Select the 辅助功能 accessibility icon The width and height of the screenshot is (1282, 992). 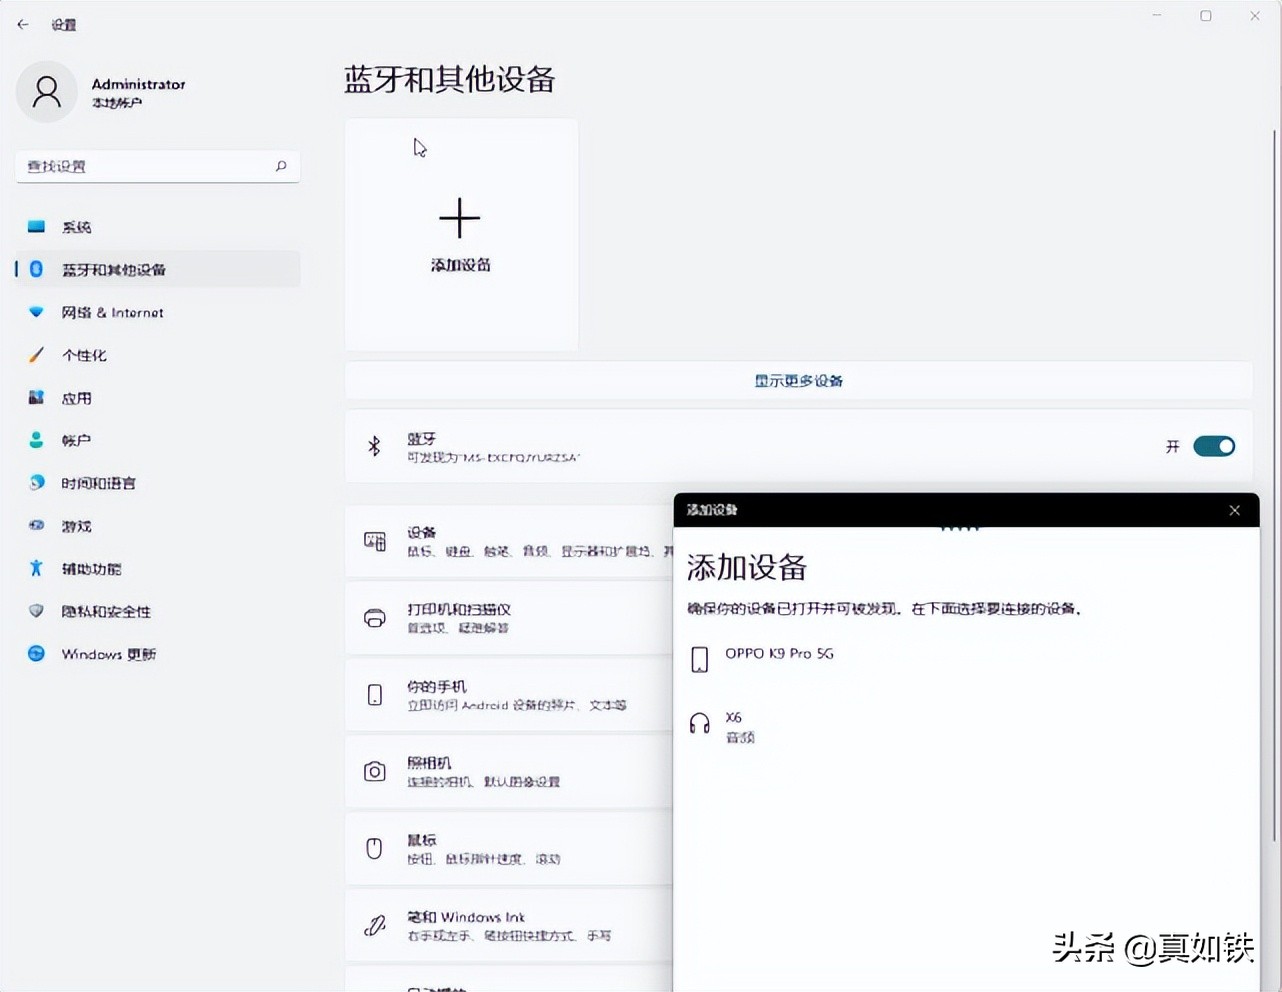coord(36,568)
